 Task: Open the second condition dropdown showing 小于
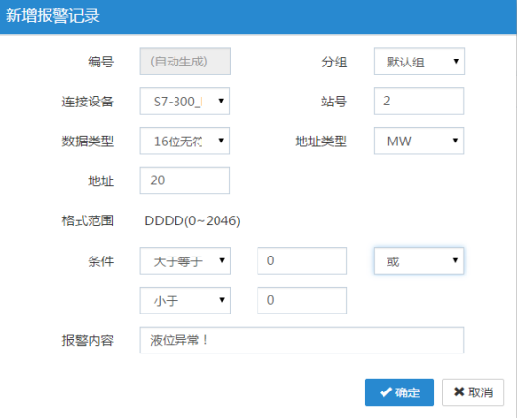click(x=185, y=300)
